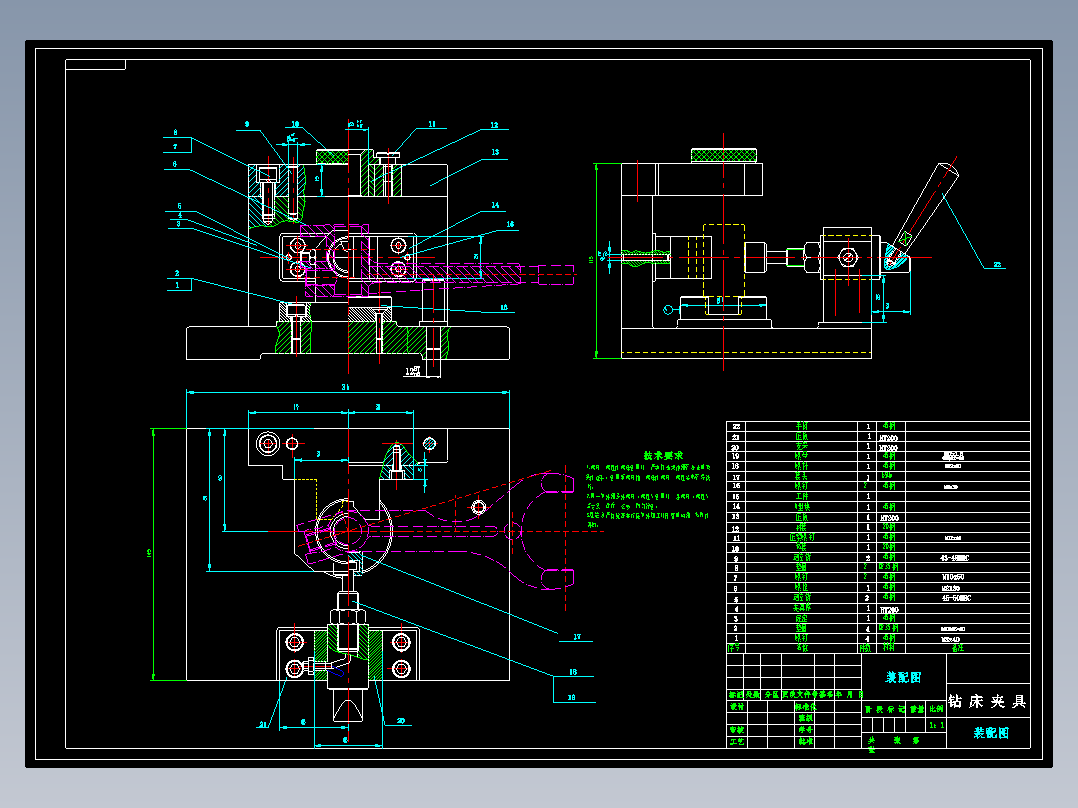
Task: Select balloon label 13 in front view
Action: tap(495, 152)
